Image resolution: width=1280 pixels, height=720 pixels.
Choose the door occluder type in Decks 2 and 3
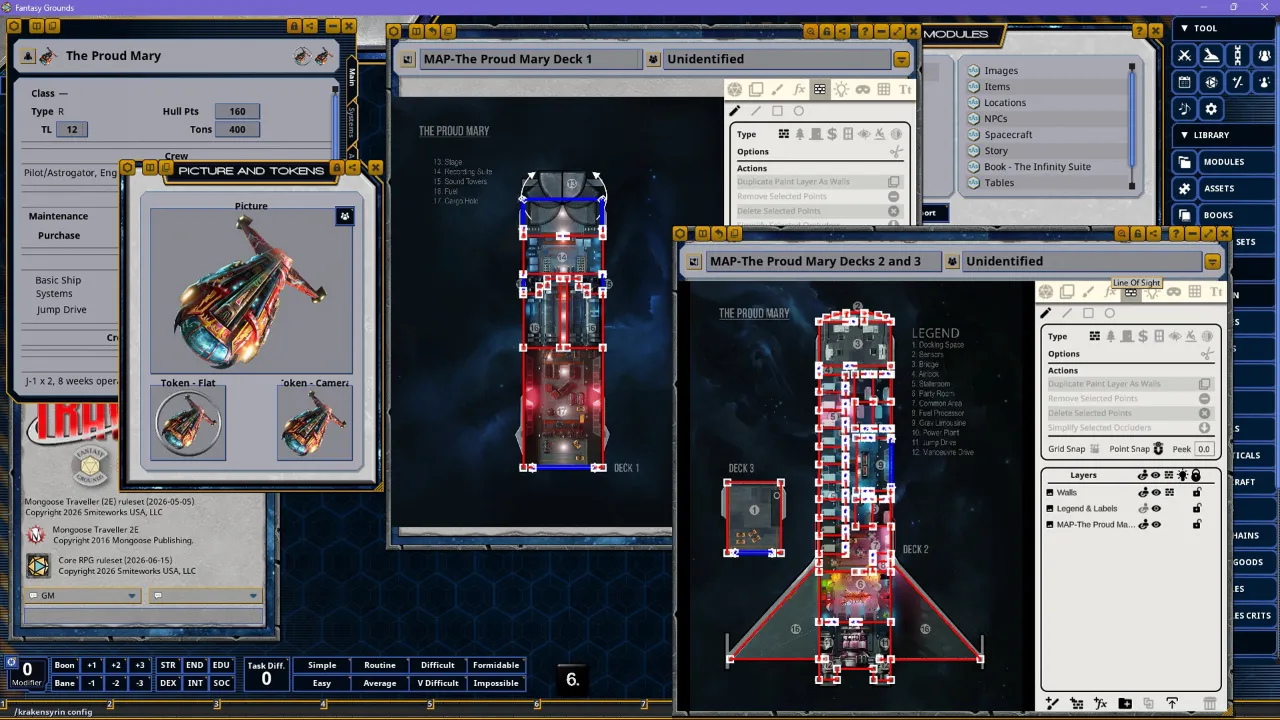[1127, 336]
